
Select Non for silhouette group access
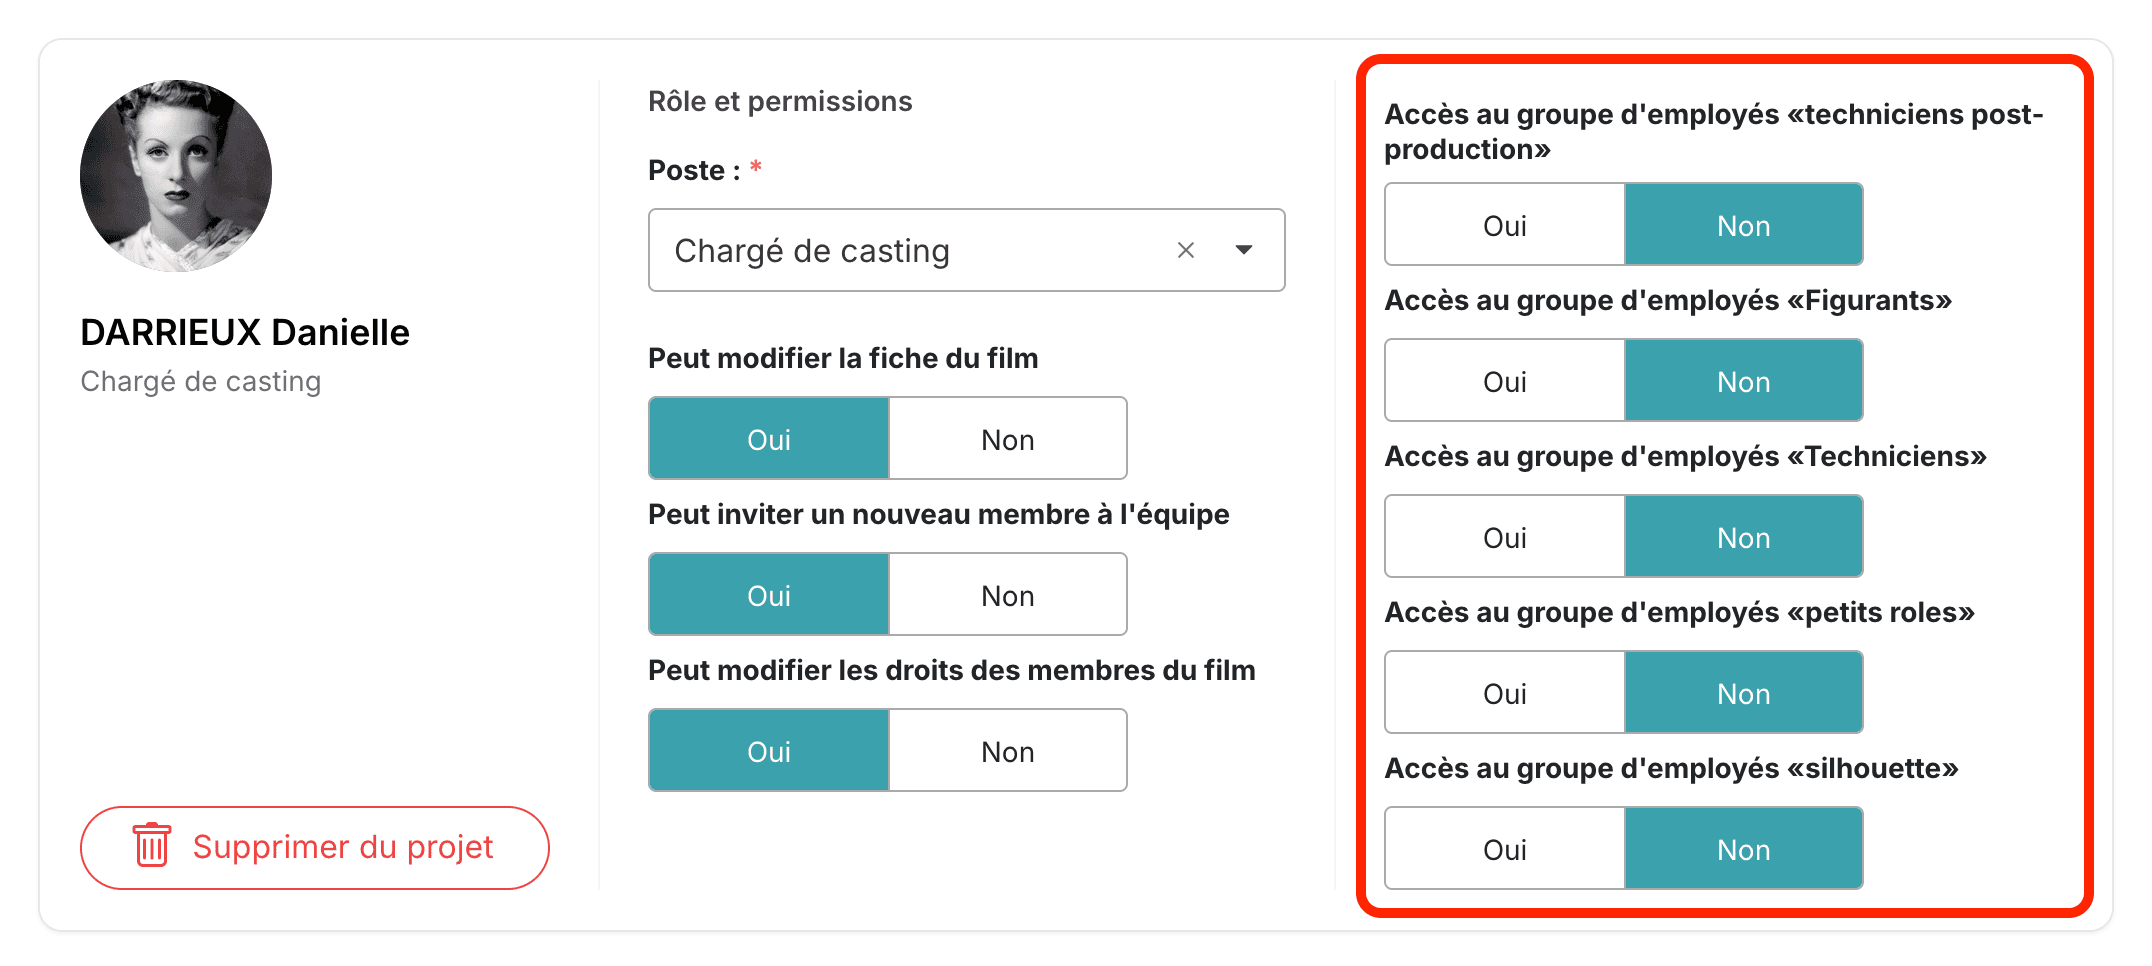pos(1743,849)
